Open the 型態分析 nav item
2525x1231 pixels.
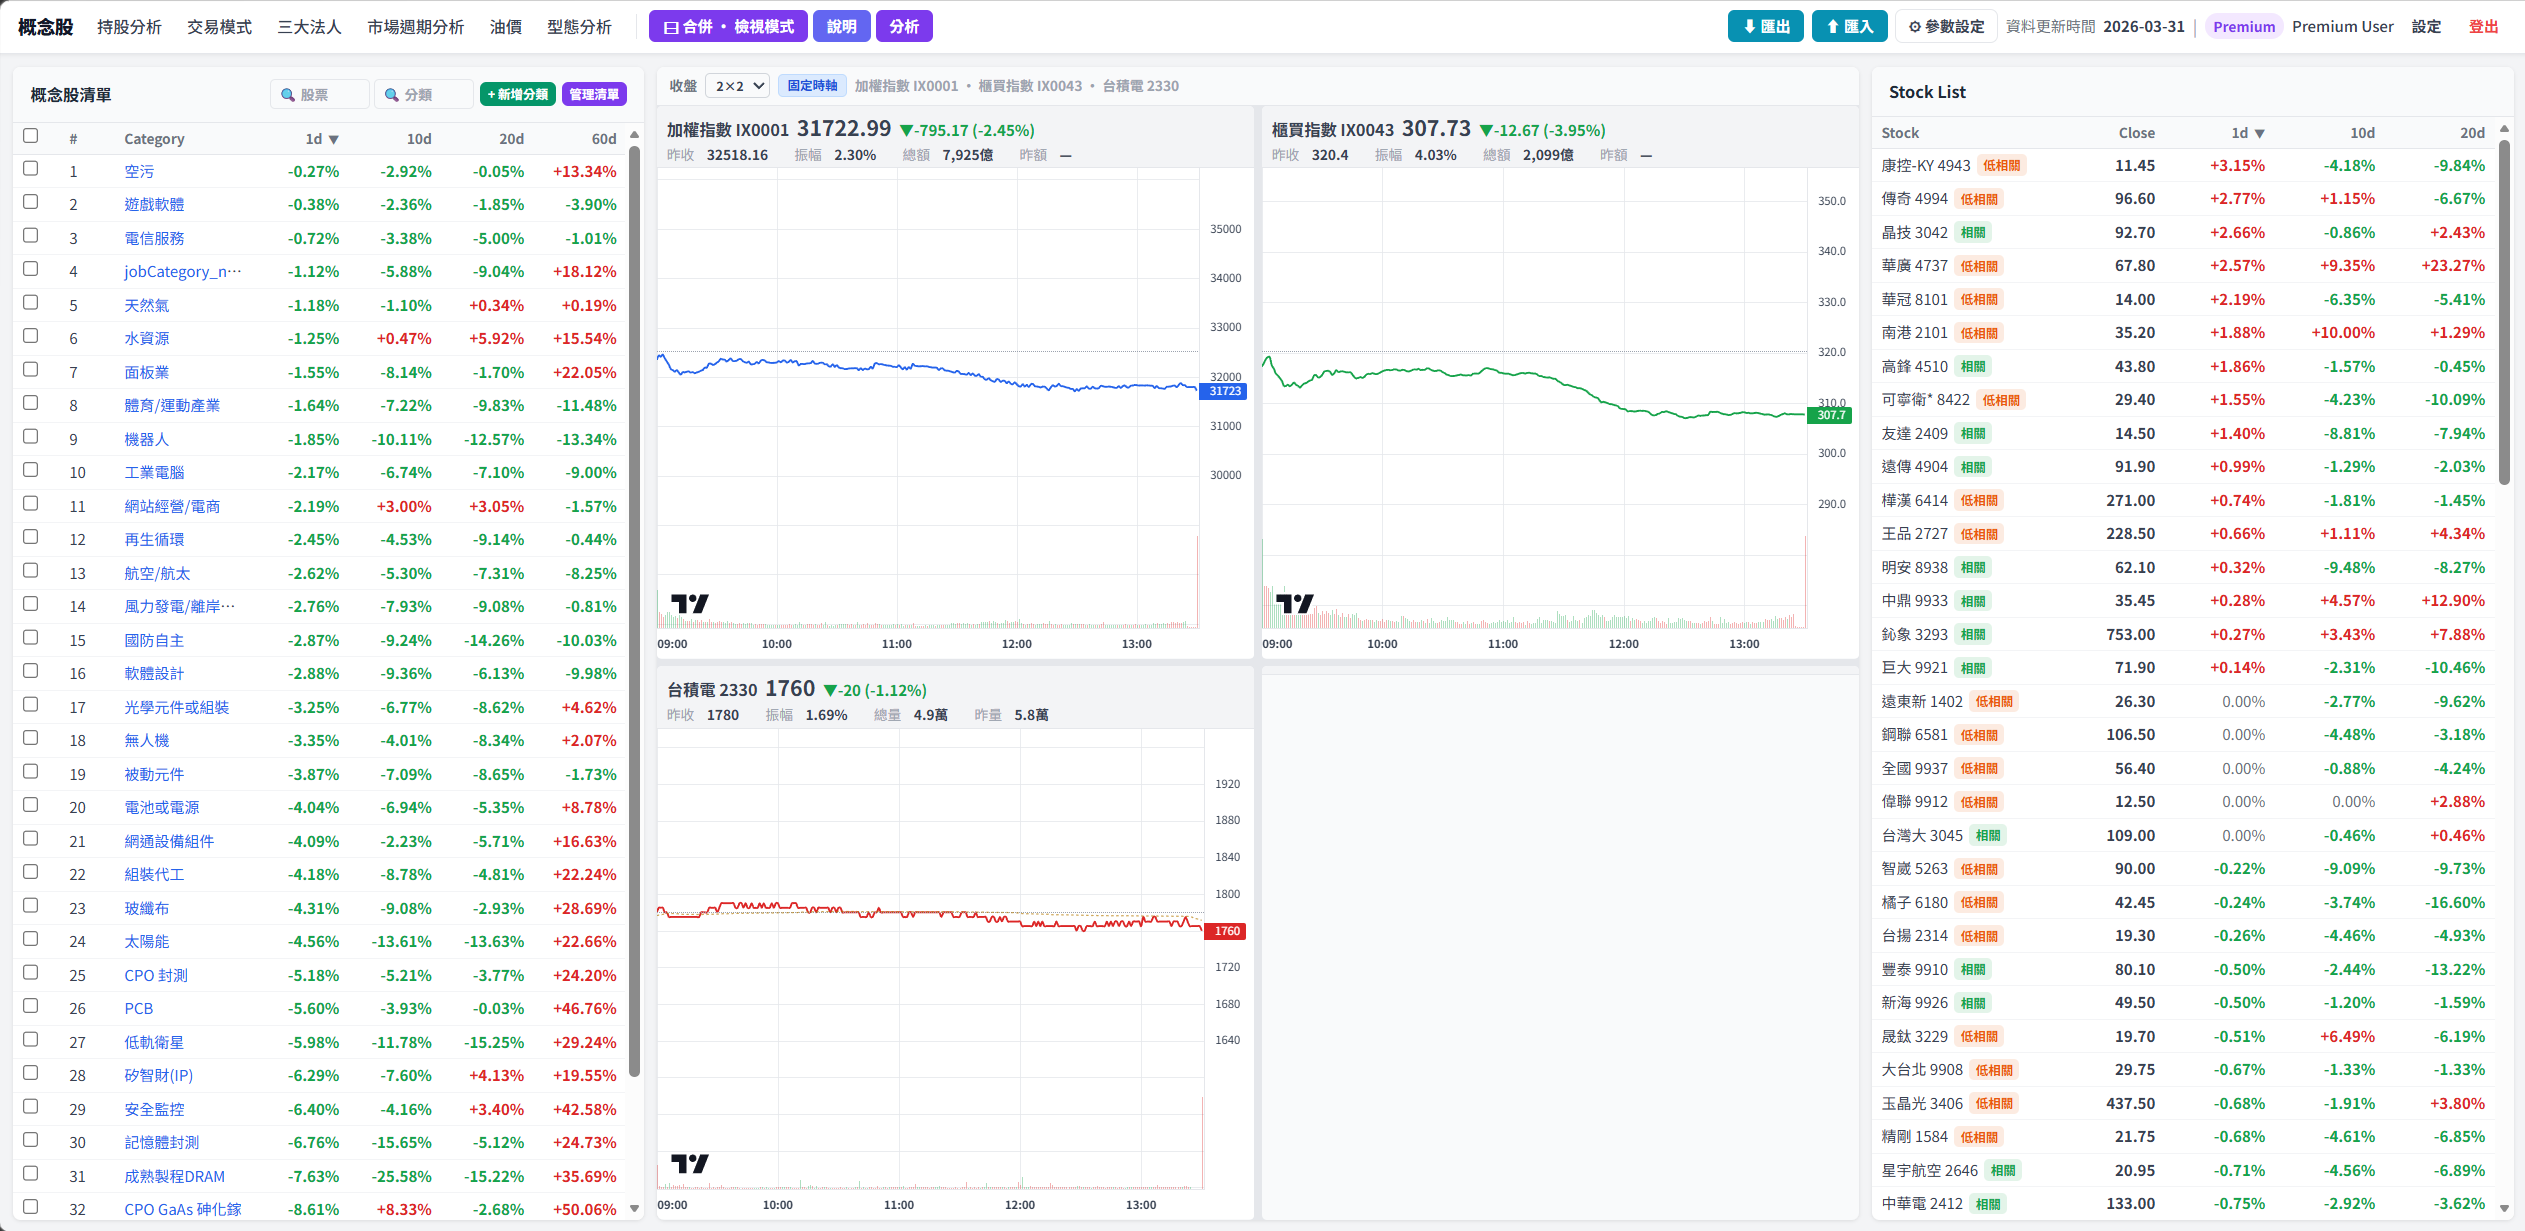[x=579, y=27]
